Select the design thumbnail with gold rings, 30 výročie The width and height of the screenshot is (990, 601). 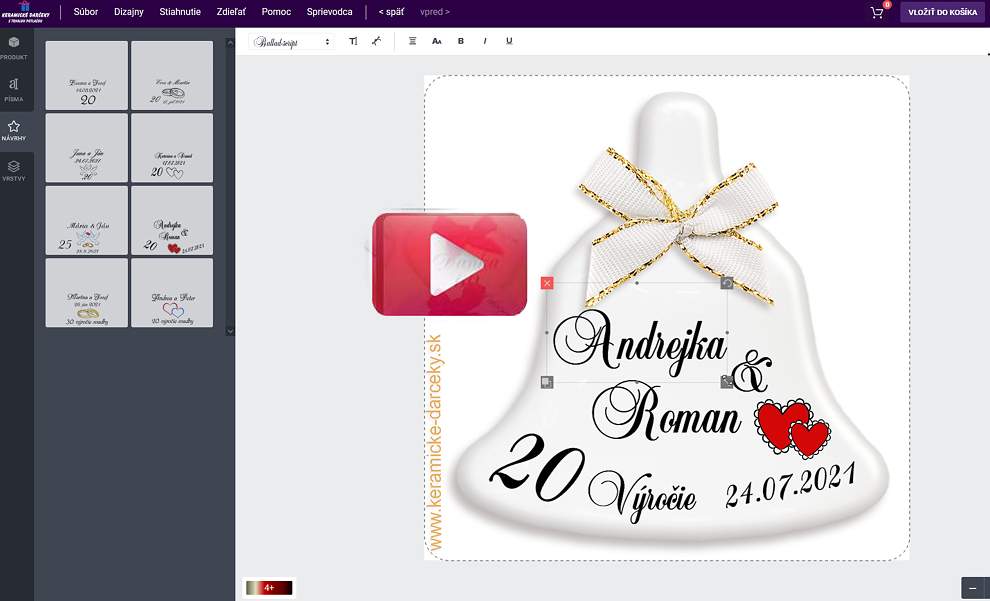pyautogui.click(x=86, y=293)
